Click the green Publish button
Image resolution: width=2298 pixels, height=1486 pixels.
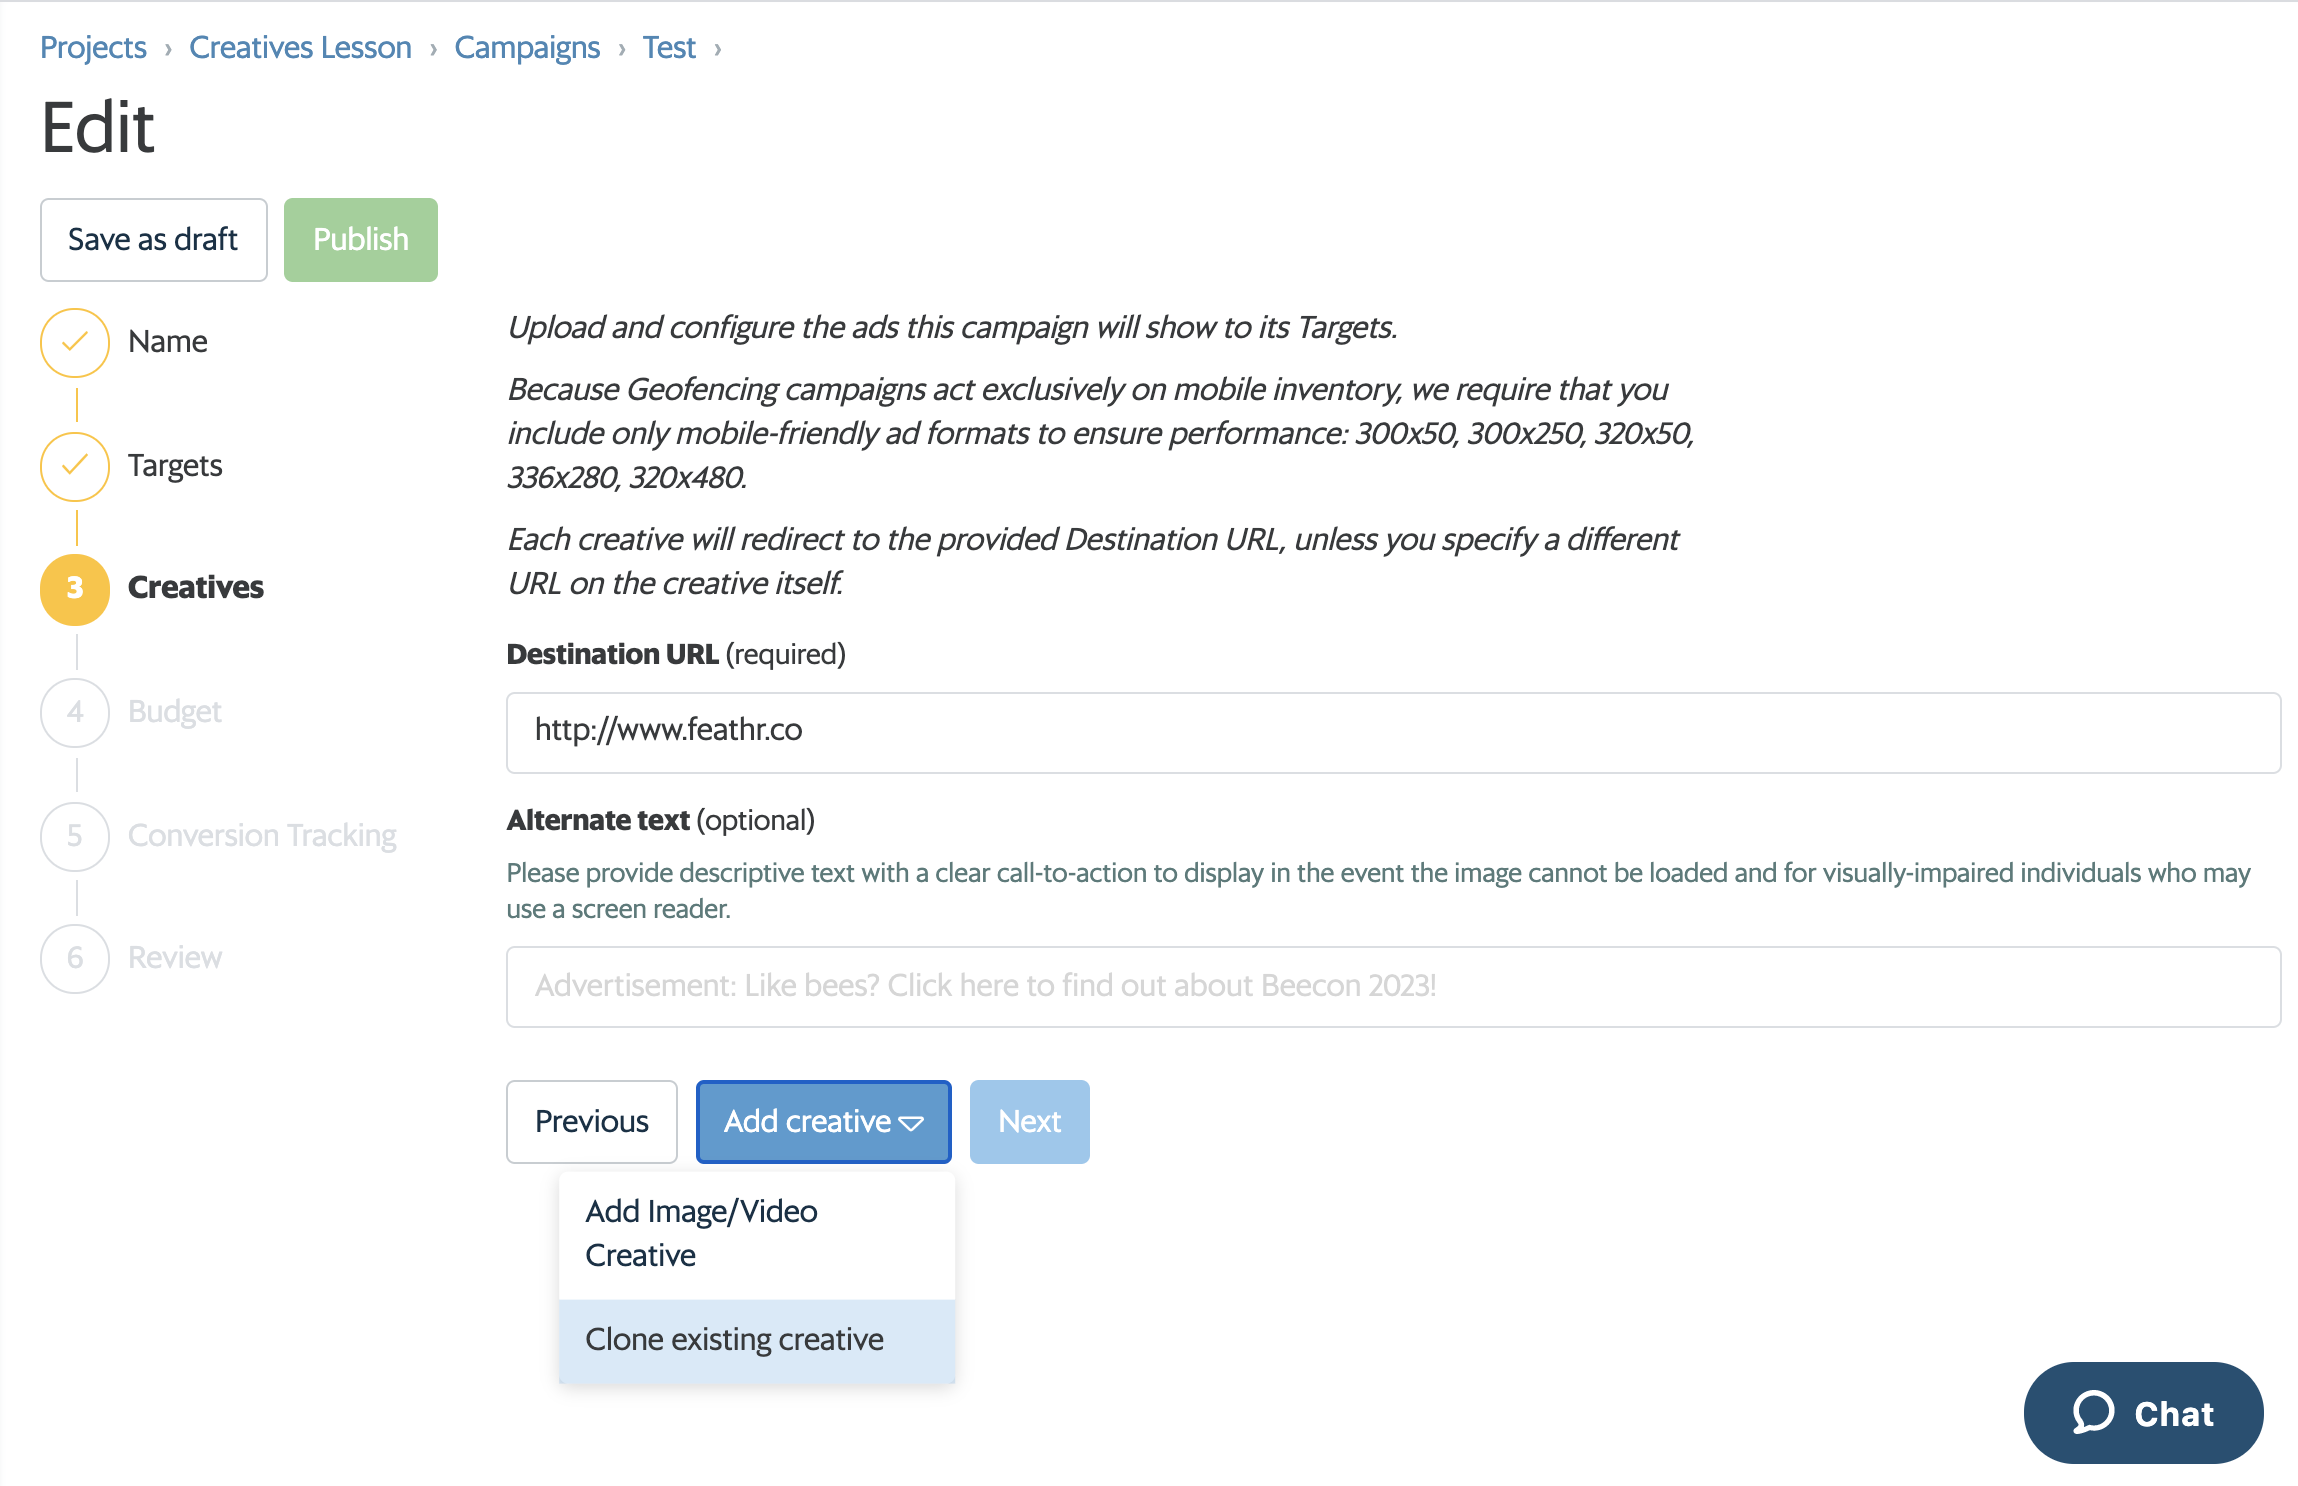361,240
